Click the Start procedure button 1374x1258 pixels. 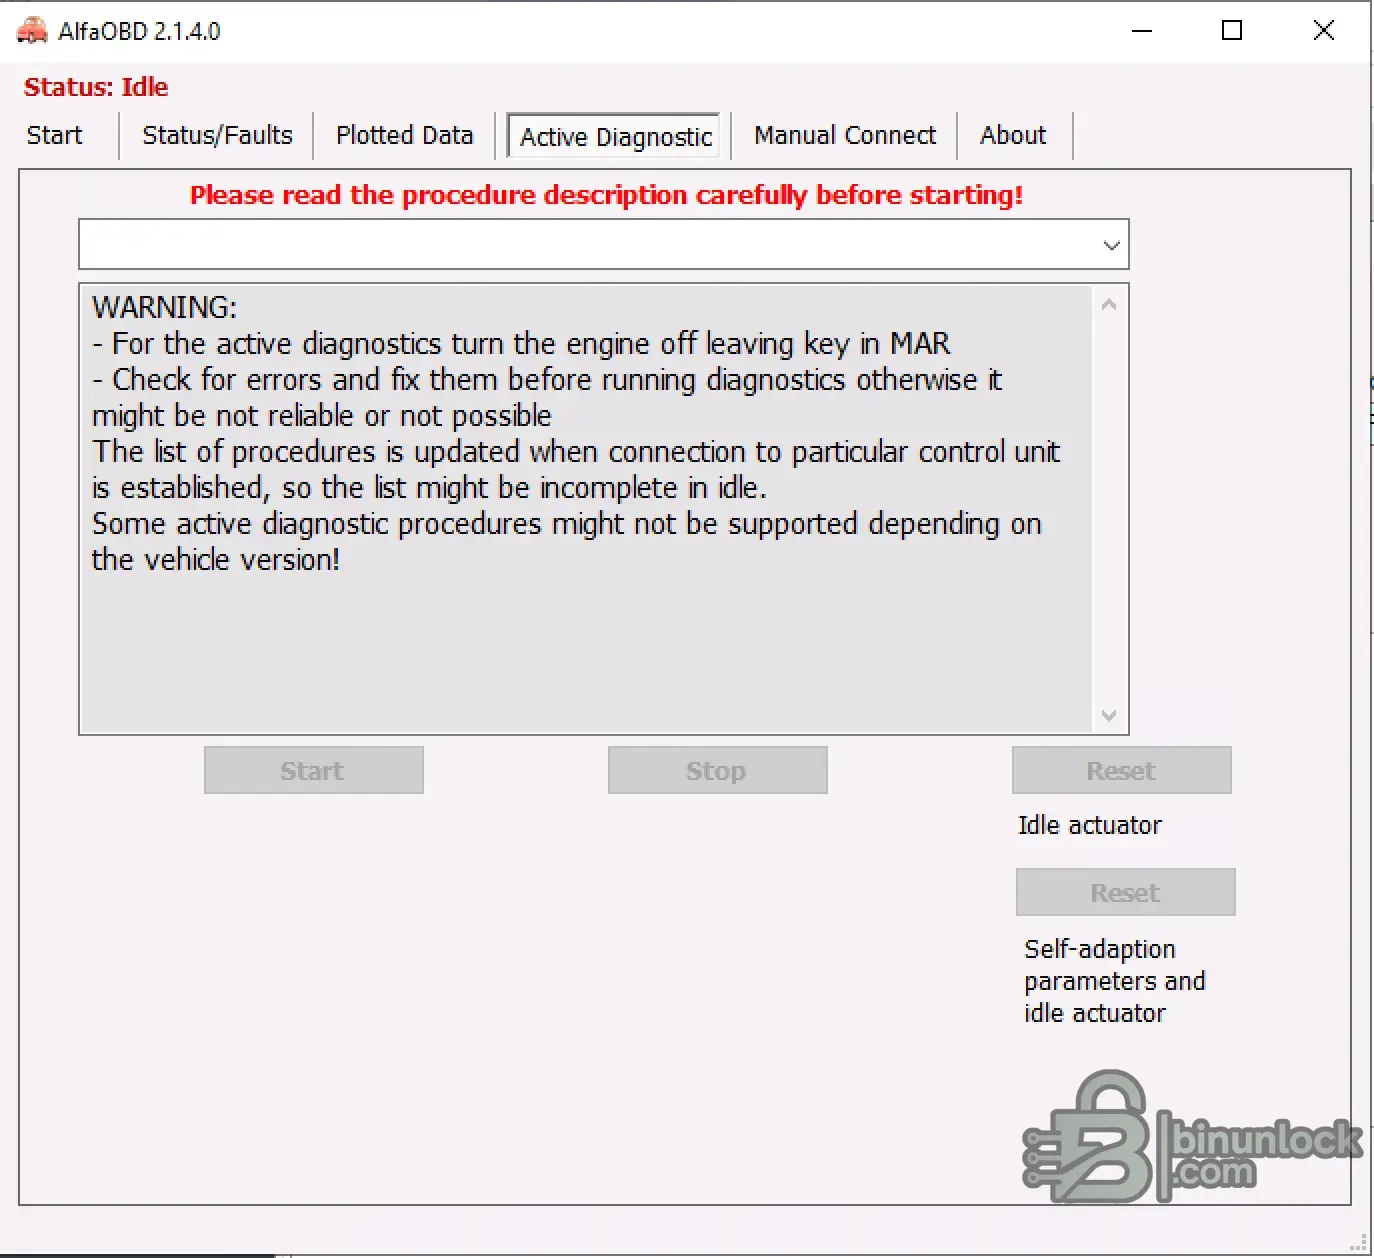(313, 770)
